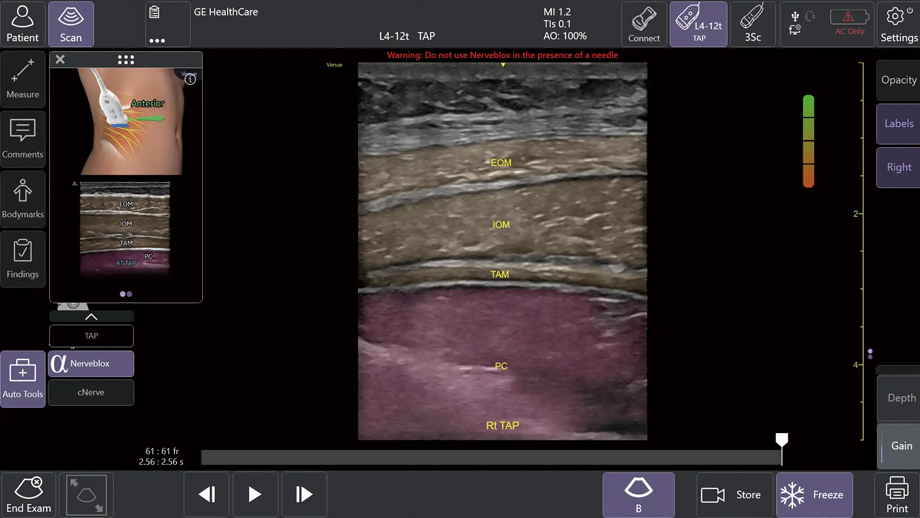The width and height of the screenshot is (920, 518).
Task: Toggle Nerveblox auto tool
Action: point(91,364)
